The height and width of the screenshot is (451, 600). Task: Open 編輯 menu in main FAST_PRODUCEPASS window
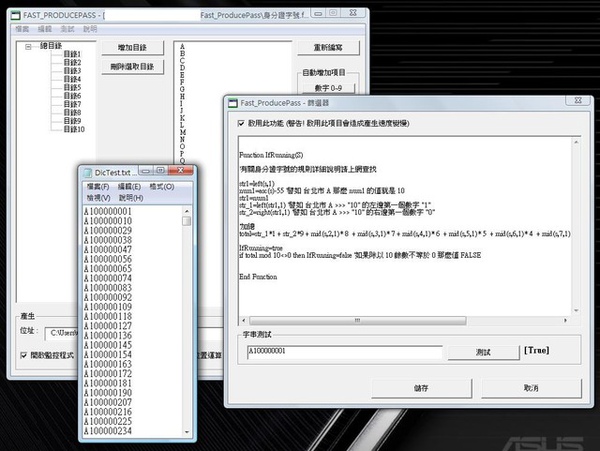click(x=44, y=29)
